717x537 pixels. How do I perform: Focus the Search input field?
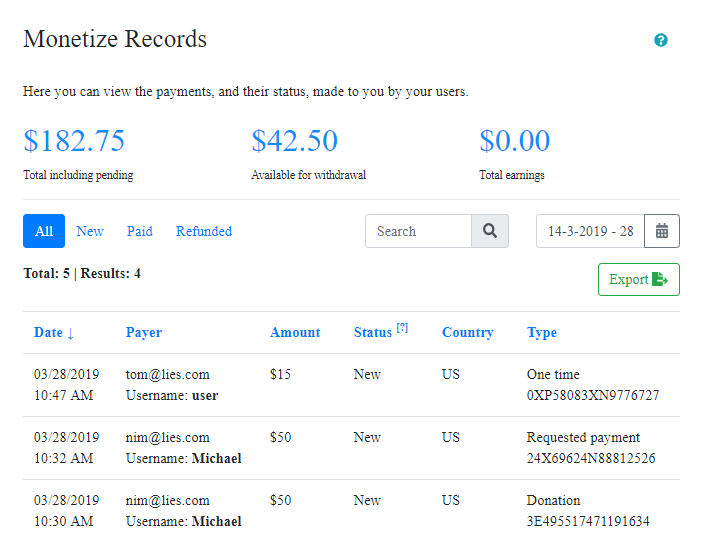(x=418, y=231)
